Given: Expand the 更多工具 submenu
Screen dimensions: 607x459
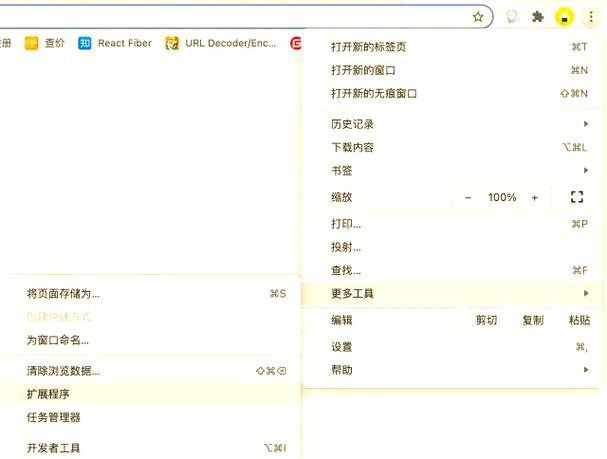Looking at the screenshot, I should (x=452, y=294).
